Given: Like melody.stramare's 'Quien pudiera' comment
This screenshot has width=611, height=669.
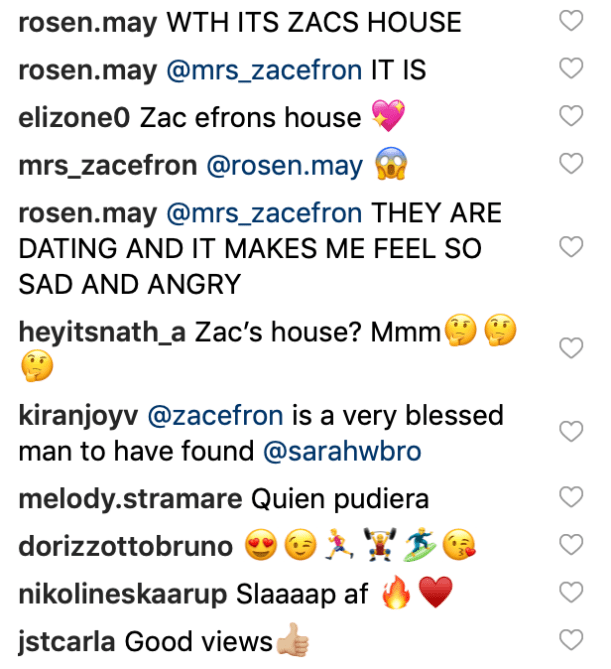Looking at the screenshot, I should pos(571,496).
